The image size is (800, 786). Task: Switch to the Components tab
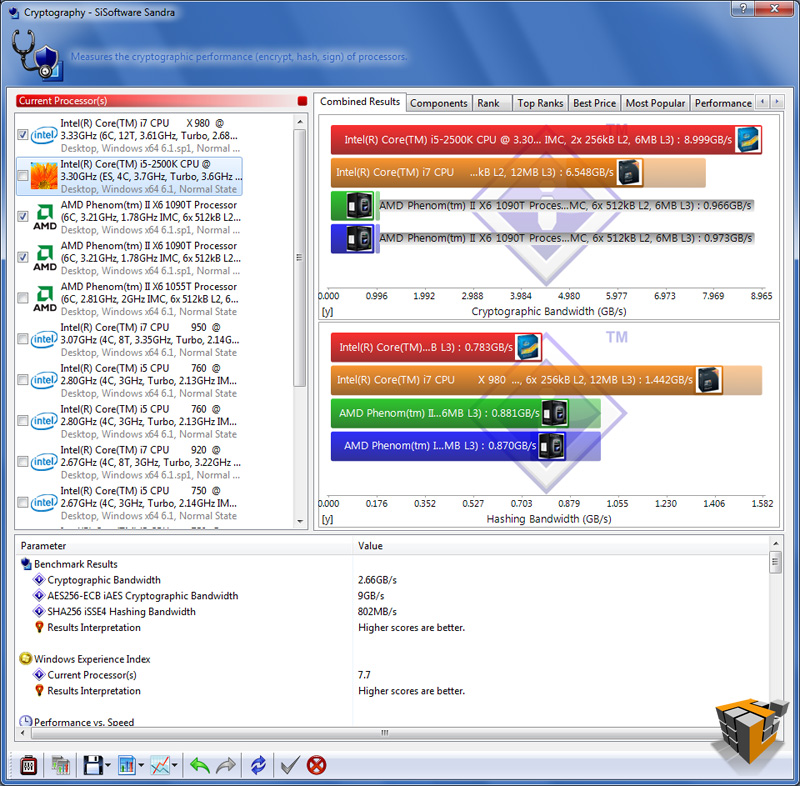point(438,103)
